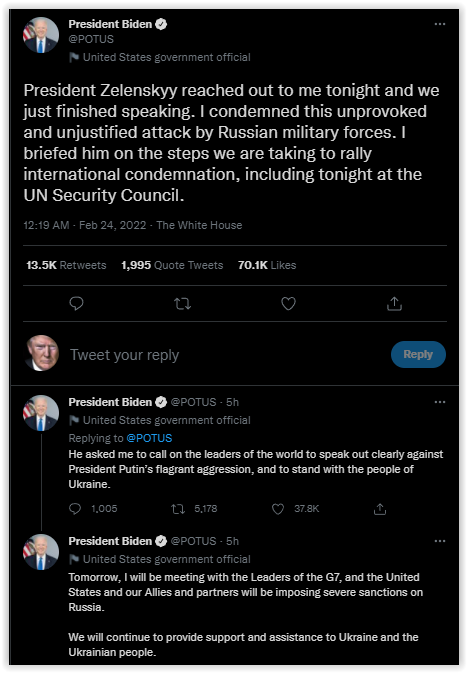Click the reply icon under main tweet
This screenshot has height=673, width=467.
click(x=76, y=303)
